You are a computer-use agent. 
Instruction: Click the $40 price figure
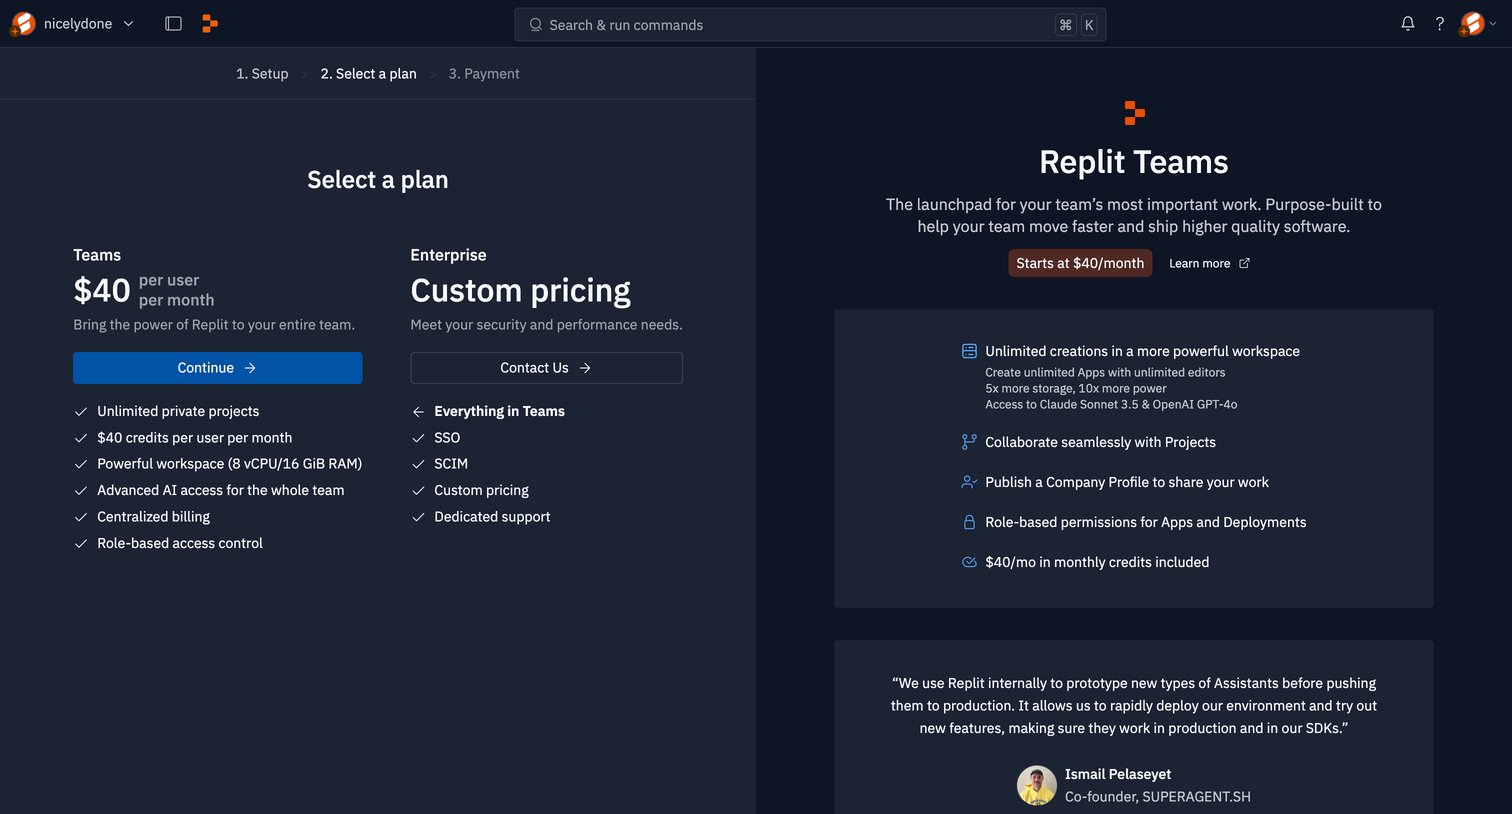click(102, 290)
